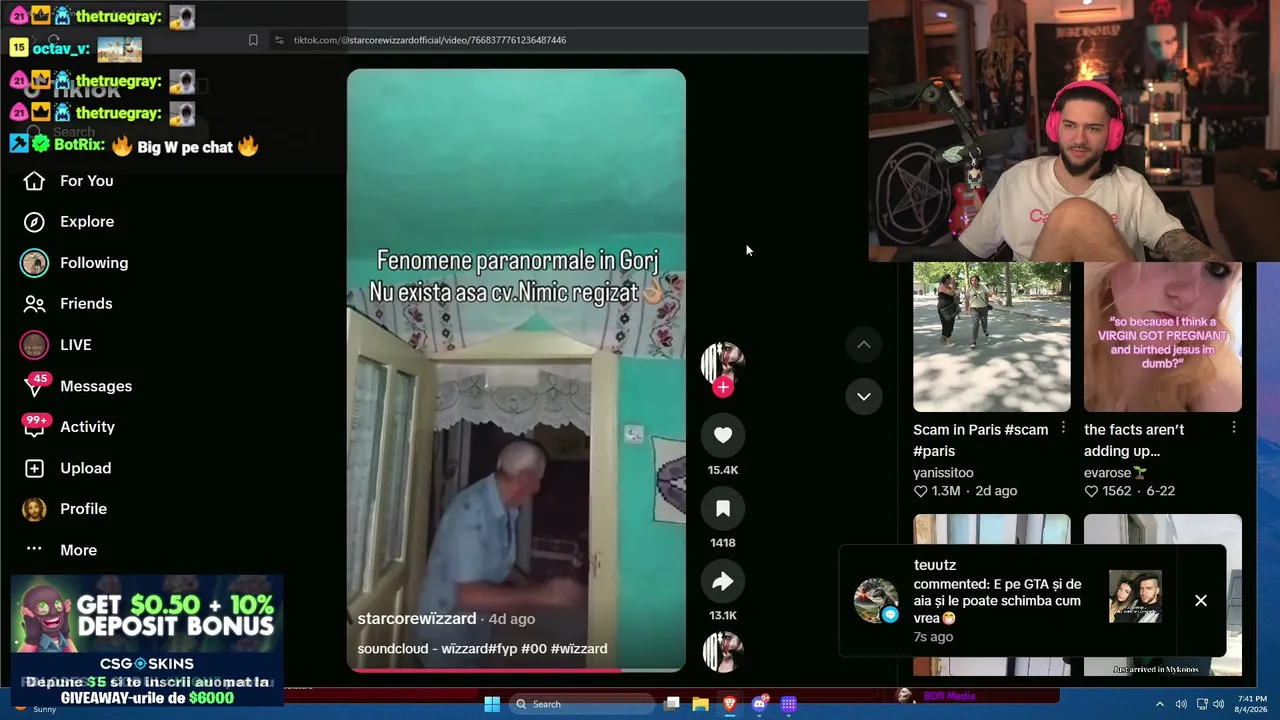The height and width of the screenshot is (720, 1280).
Task: Click the Profile avatar icon in sidebar
Action: [34, 509]
